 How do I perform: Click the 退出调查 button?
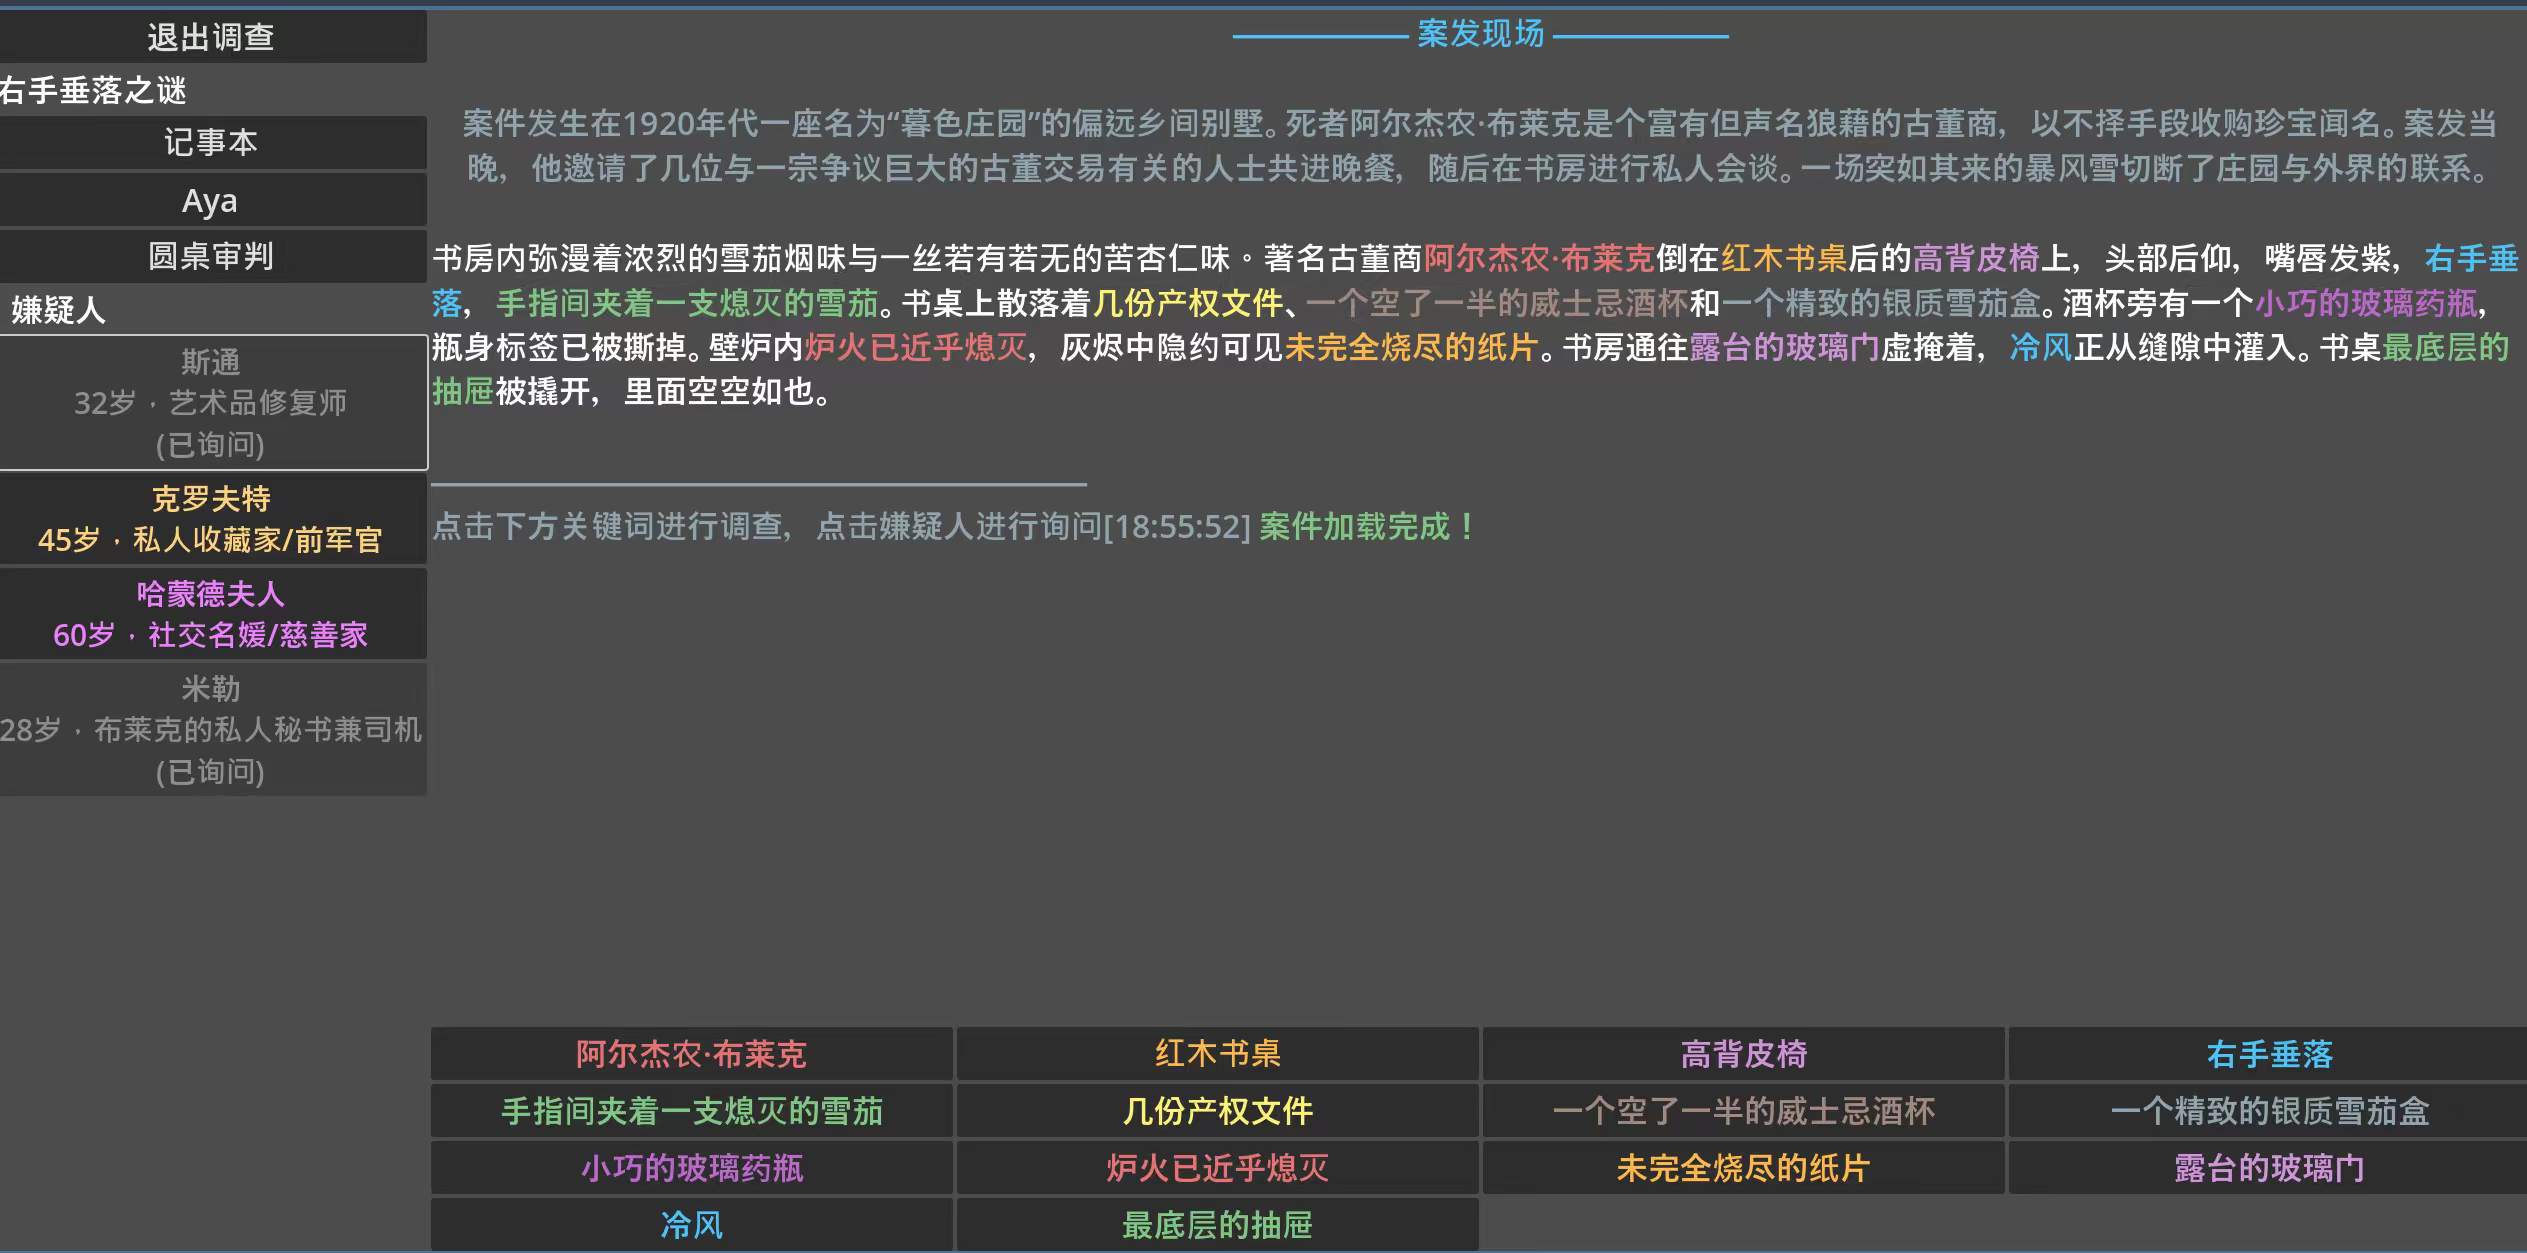[212, 38]
